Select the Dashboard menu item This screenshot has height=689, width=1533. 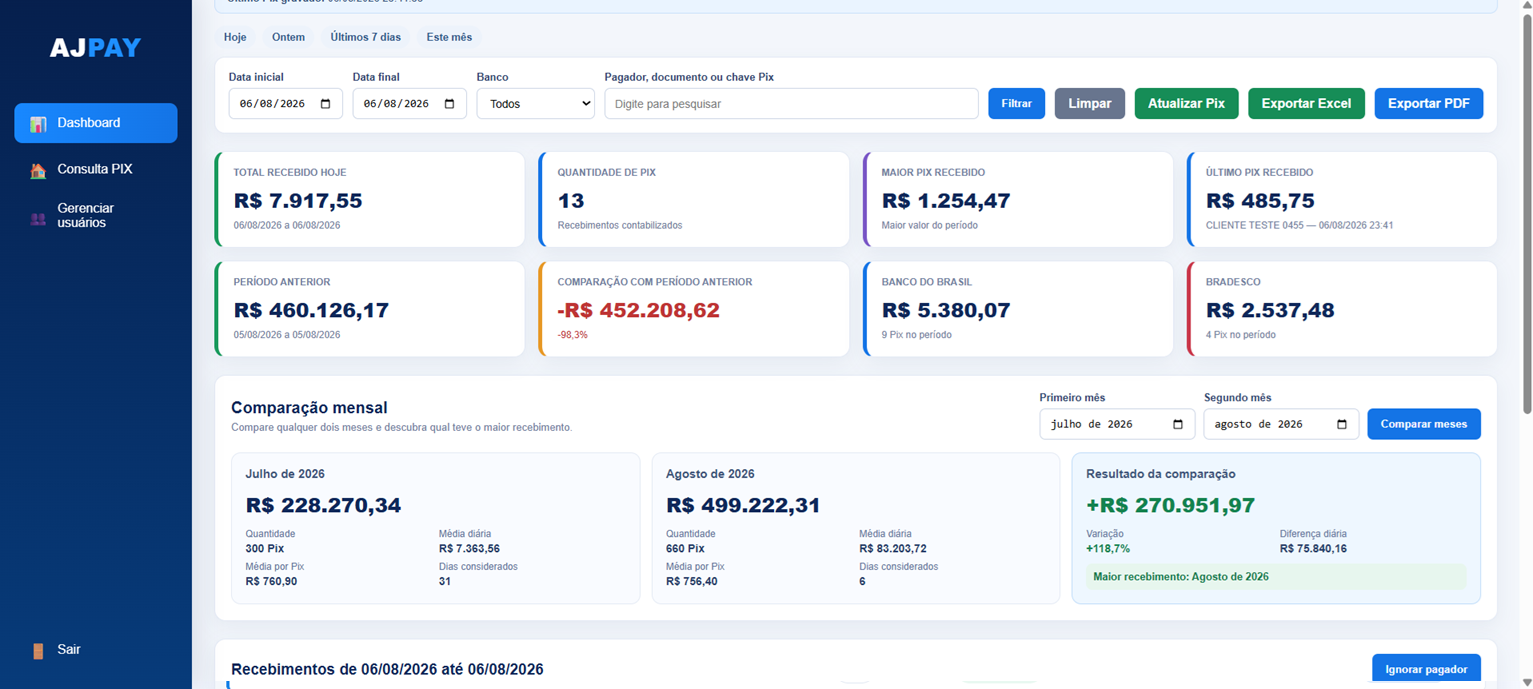[x=96, y=123]
